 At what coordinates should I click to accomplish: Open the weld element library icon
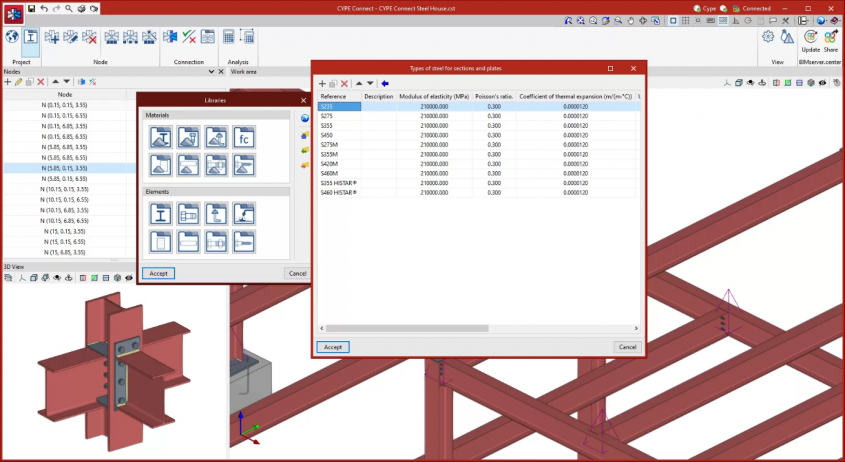click(x=244, y=214)
